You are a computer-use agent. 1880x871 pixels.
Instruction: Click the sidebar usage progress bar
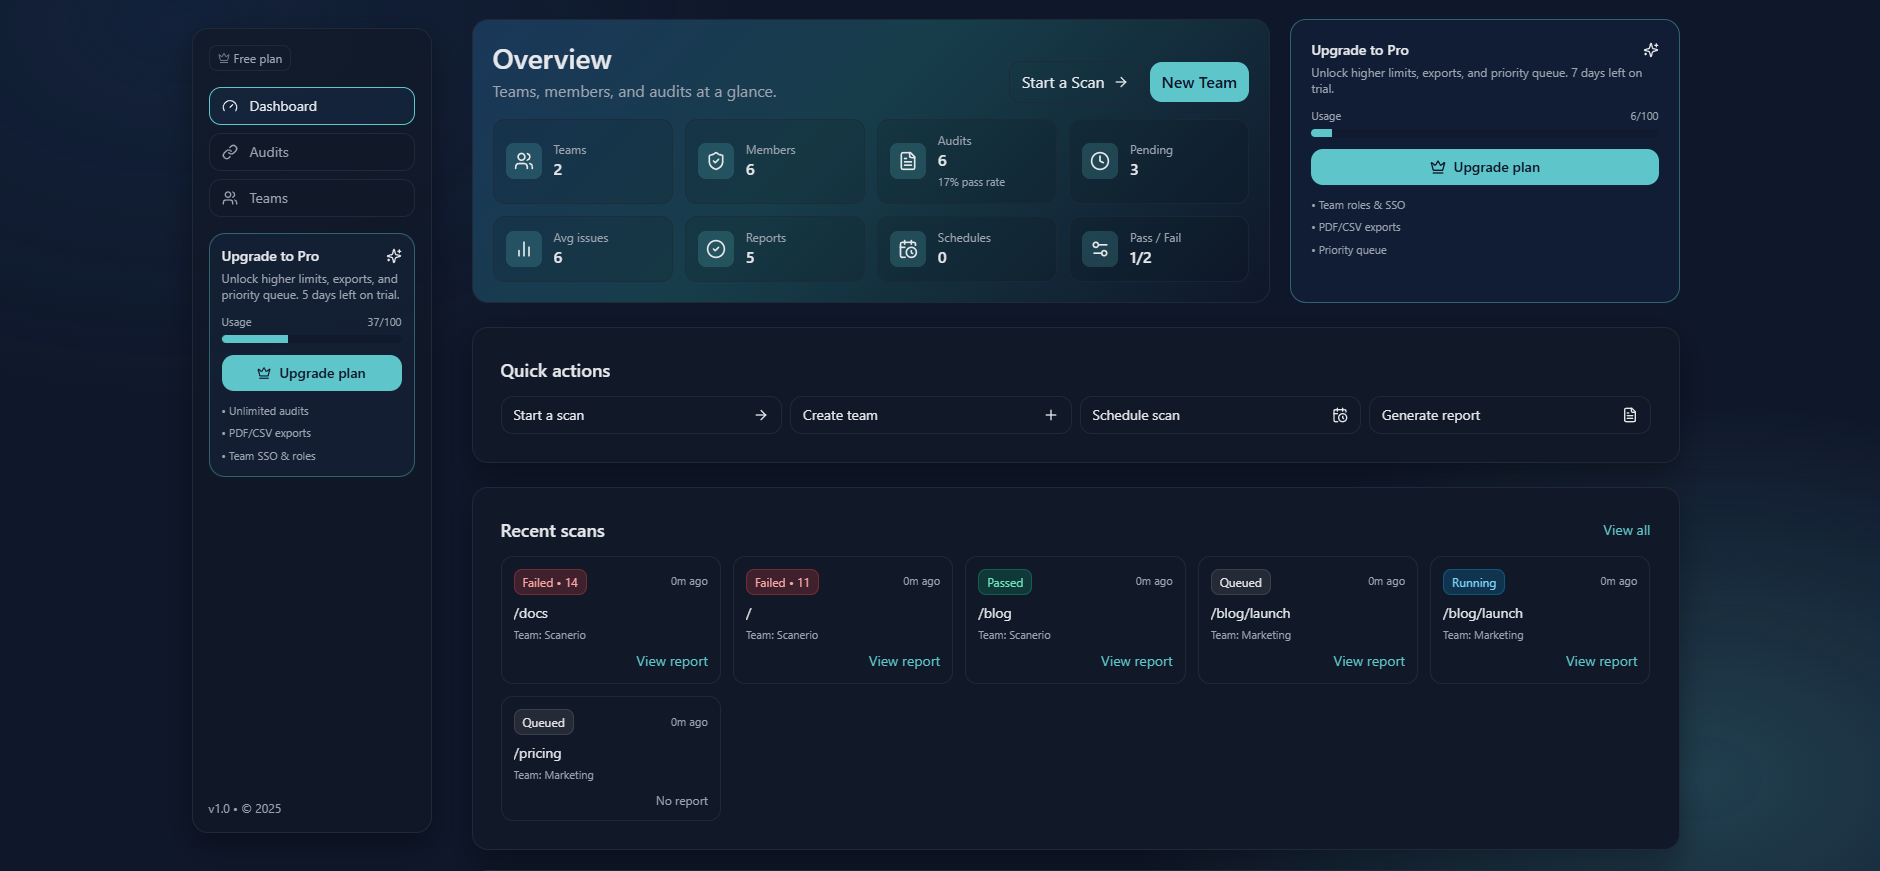311,339
